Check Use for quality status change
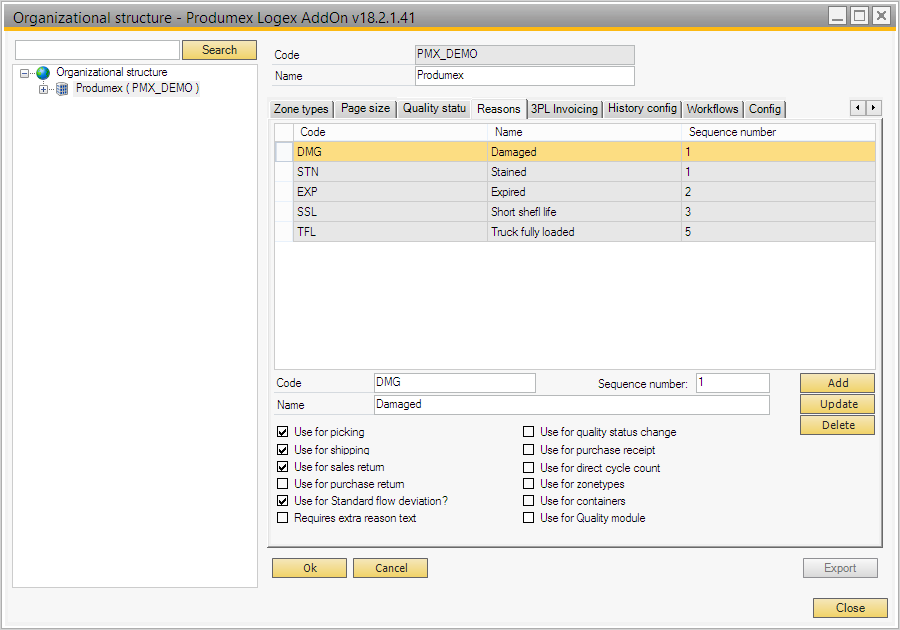This screenshot has height=630, width=900. [x=529, y=433]
